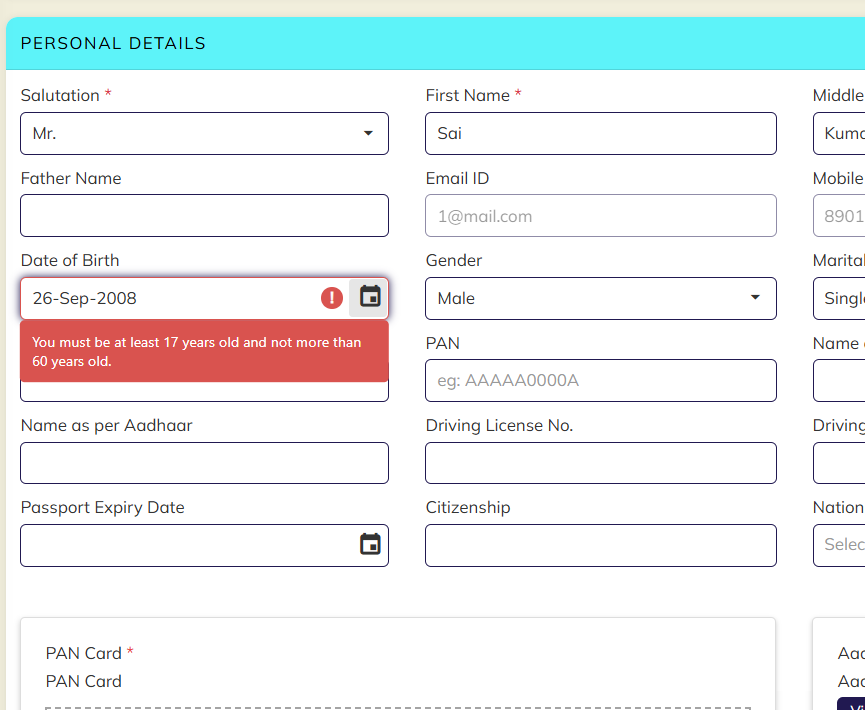Focus the Name as per Aadhaar field
Screen dimensions: 865x710
point(204,463)
